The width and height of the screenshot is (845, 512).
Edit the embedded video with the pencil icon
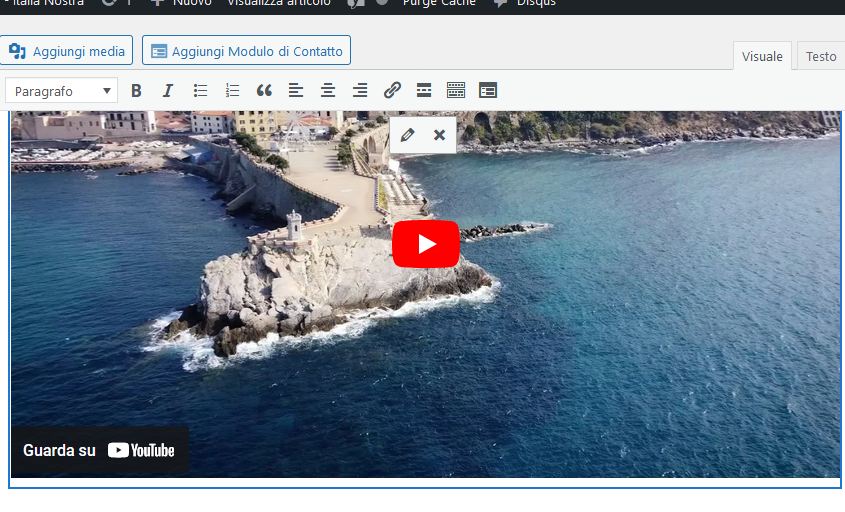pyautogui.click(x=407, y=135)
